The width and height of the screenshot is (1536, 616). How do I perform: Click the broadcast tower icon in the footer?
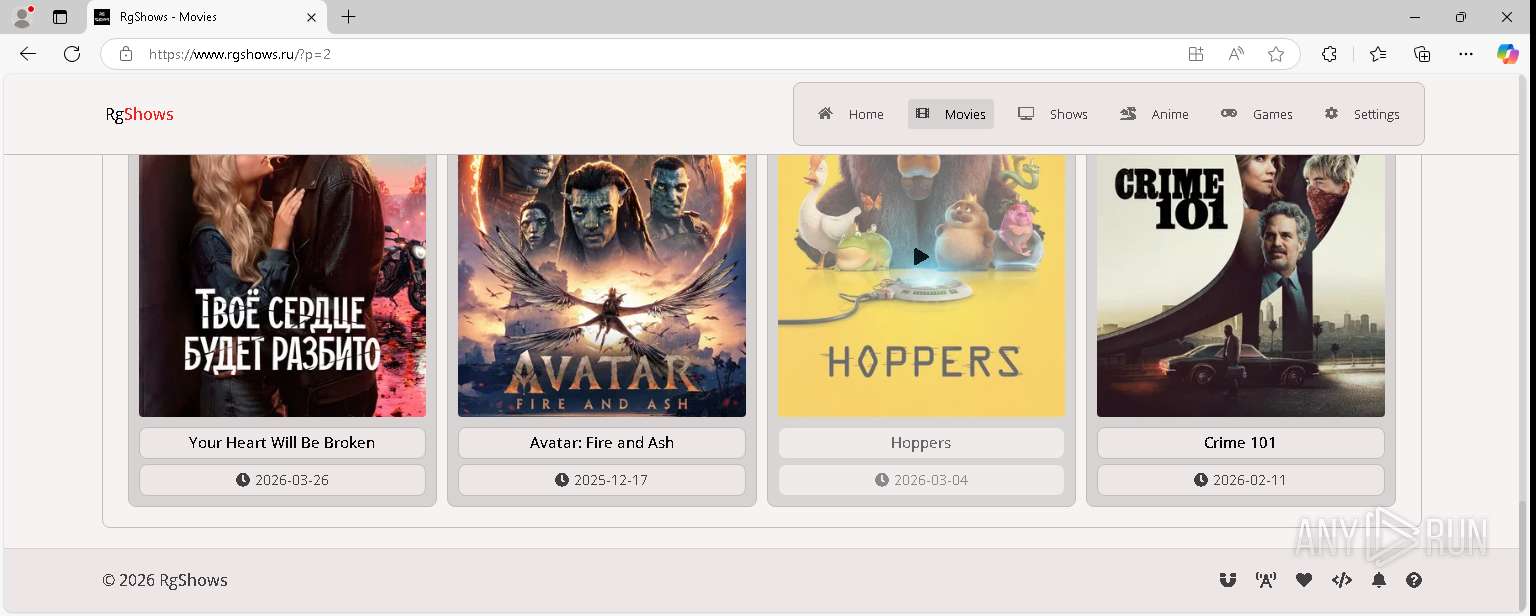pos(1266,580)
